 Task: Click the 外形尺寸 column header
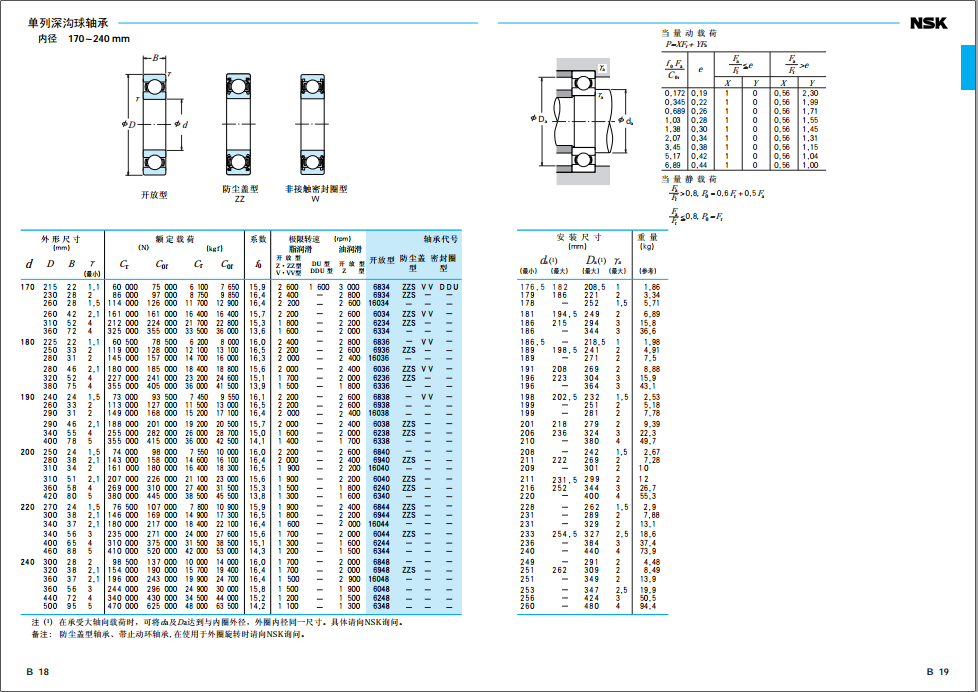pyautogui.click(x=60, y=239)
